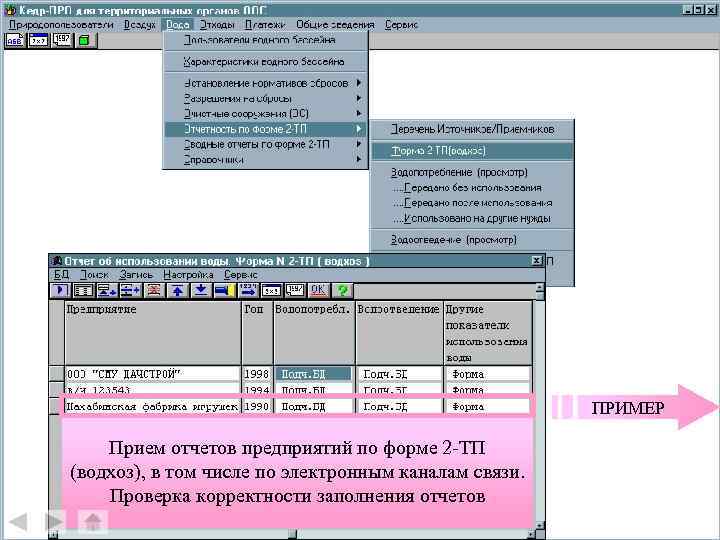Click Предприятие column header
This screenshot has width=720, height=540.
[153, 333]
